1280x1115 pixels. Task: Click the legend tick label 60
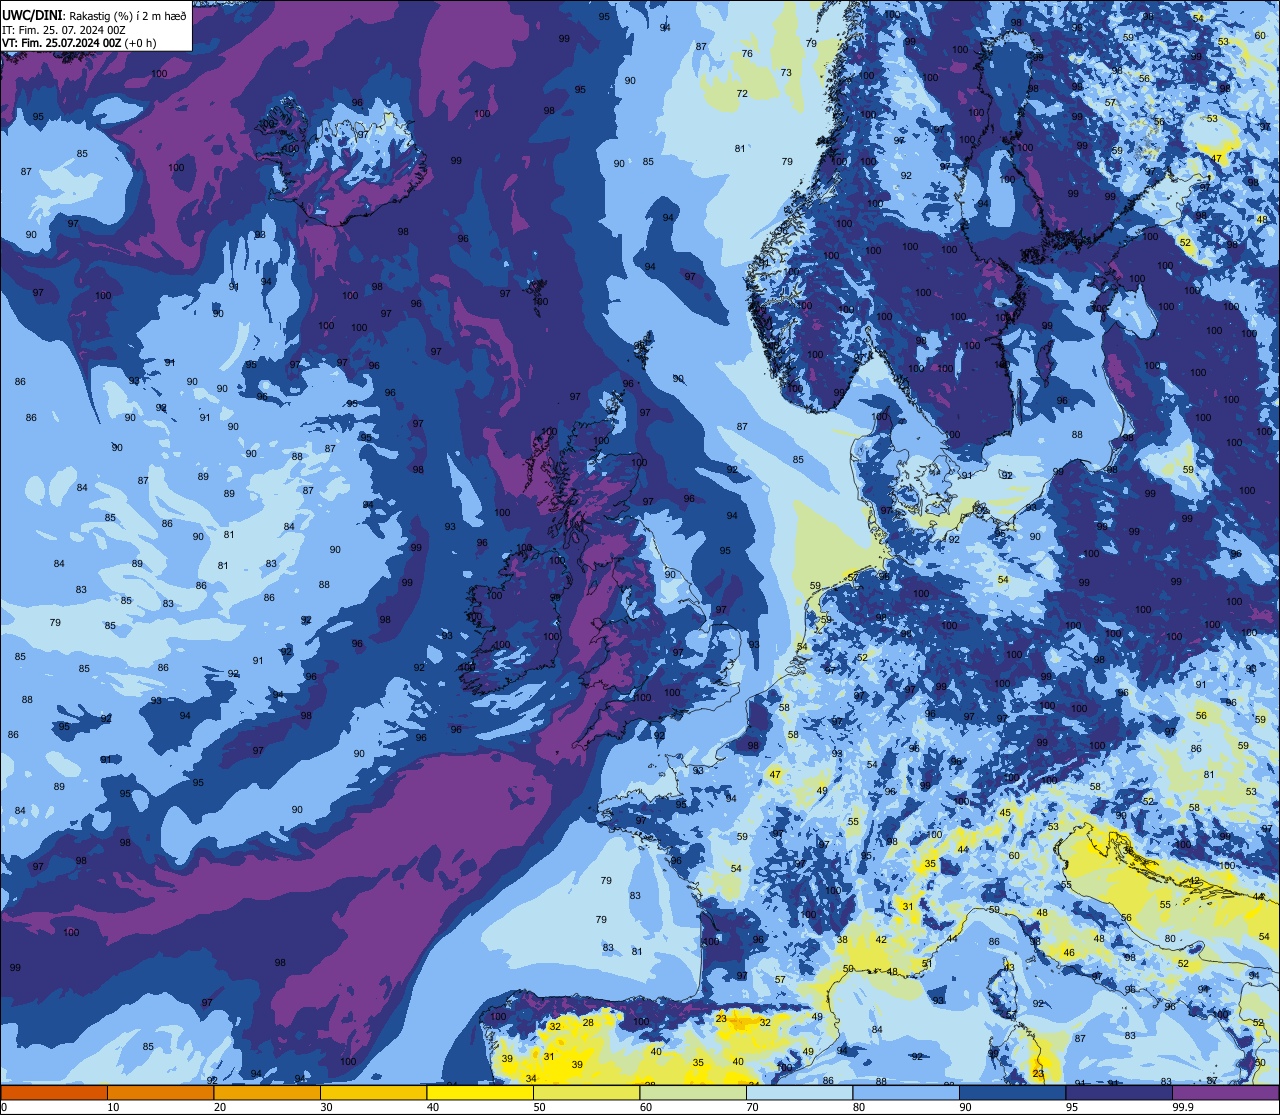[x=646, y=1107]
